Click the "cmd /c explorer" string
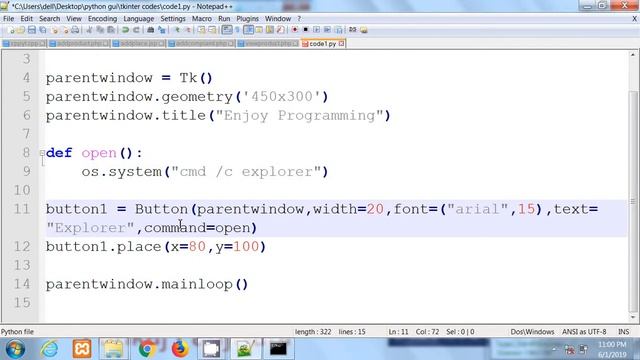Image resolution: width=640 pixels, height=360 pixels. click(246, 172)
